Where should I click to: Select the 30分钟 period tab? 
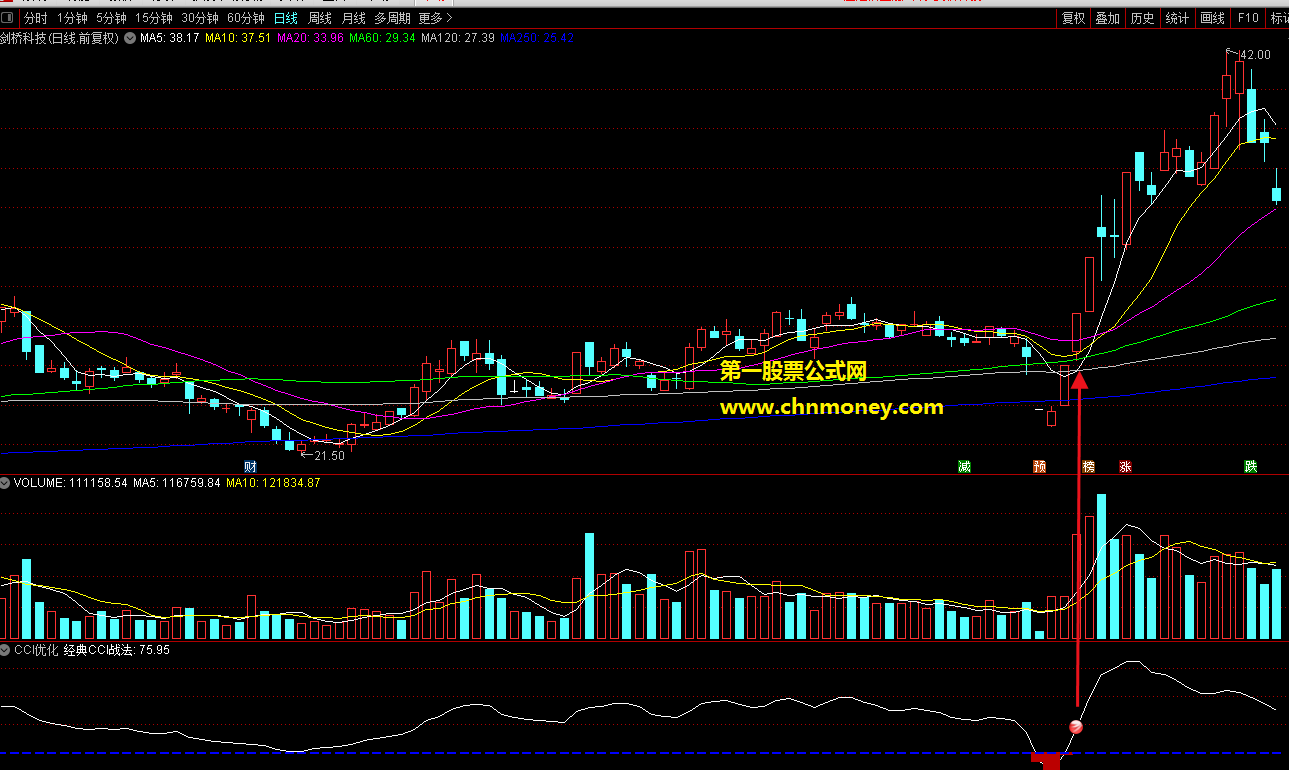click(200, 18)
